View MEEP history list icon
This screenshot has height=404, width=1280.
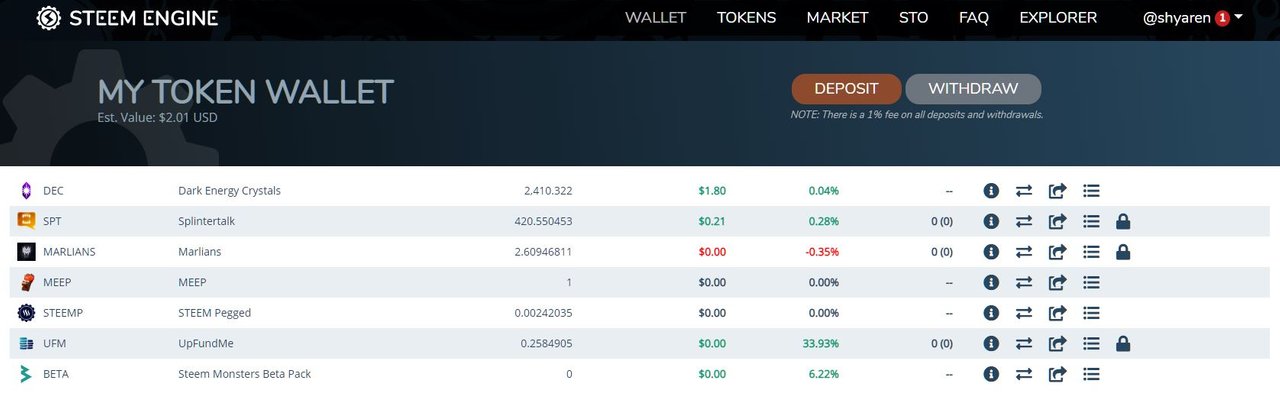point(1092,283)
